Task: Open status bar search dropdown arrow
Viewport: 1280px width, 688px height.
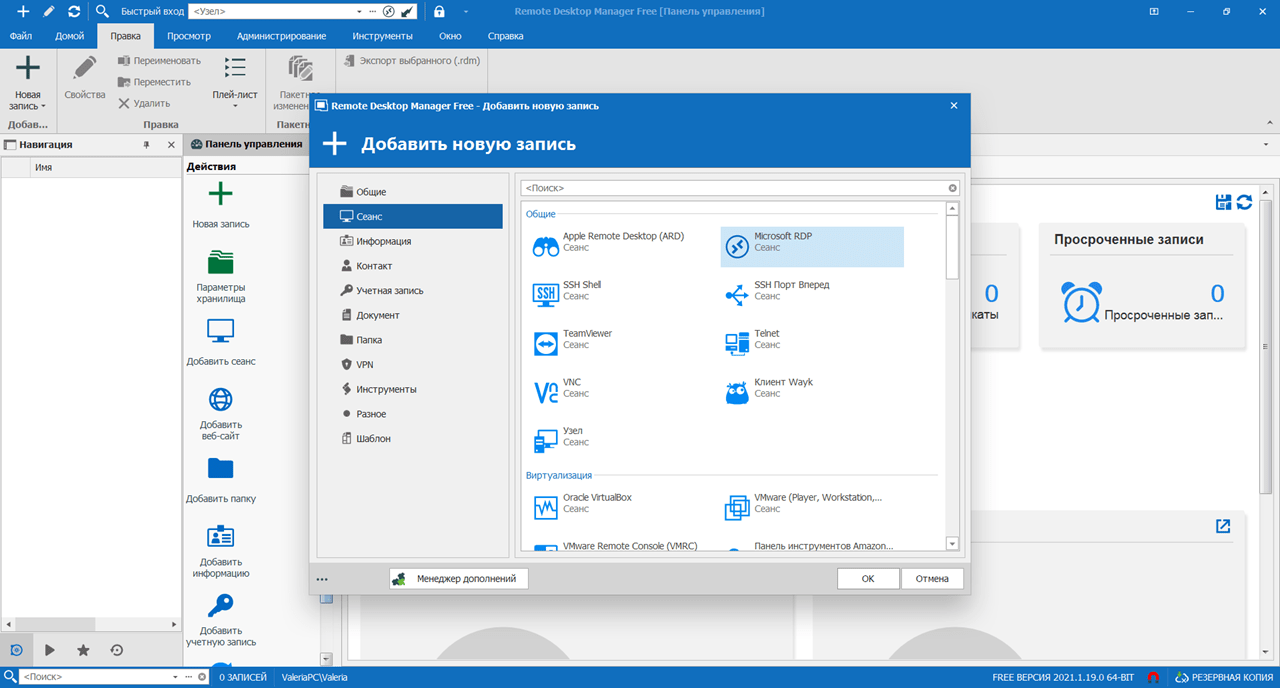Action: point(176,677)
